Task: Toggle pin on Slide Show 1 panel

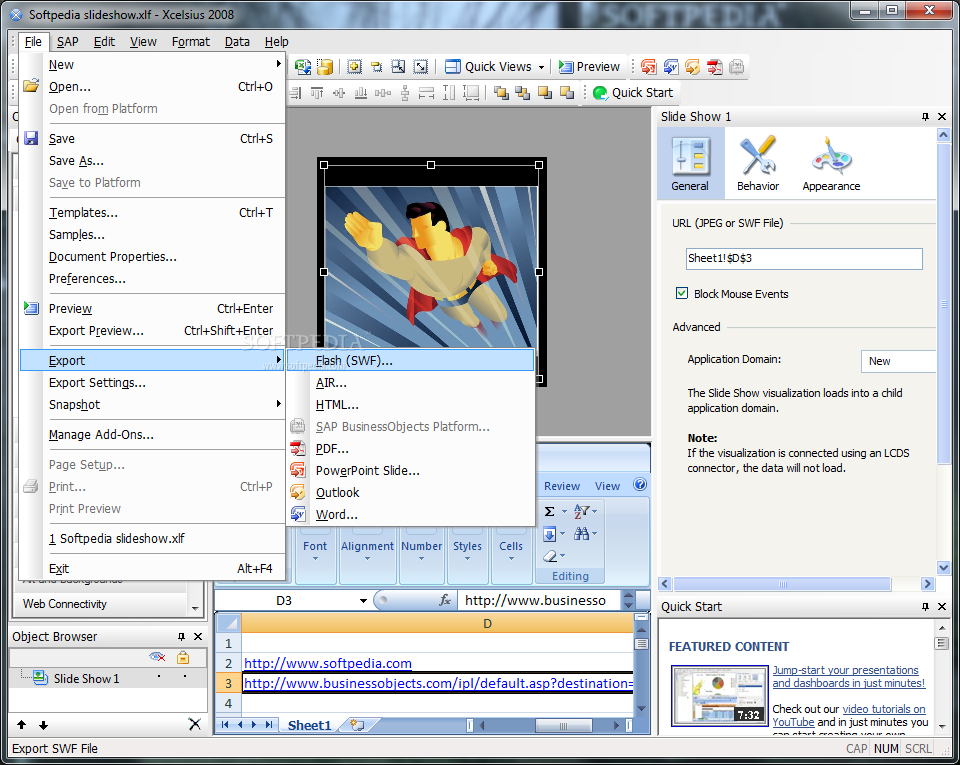Action: click(x=925, y=116)
